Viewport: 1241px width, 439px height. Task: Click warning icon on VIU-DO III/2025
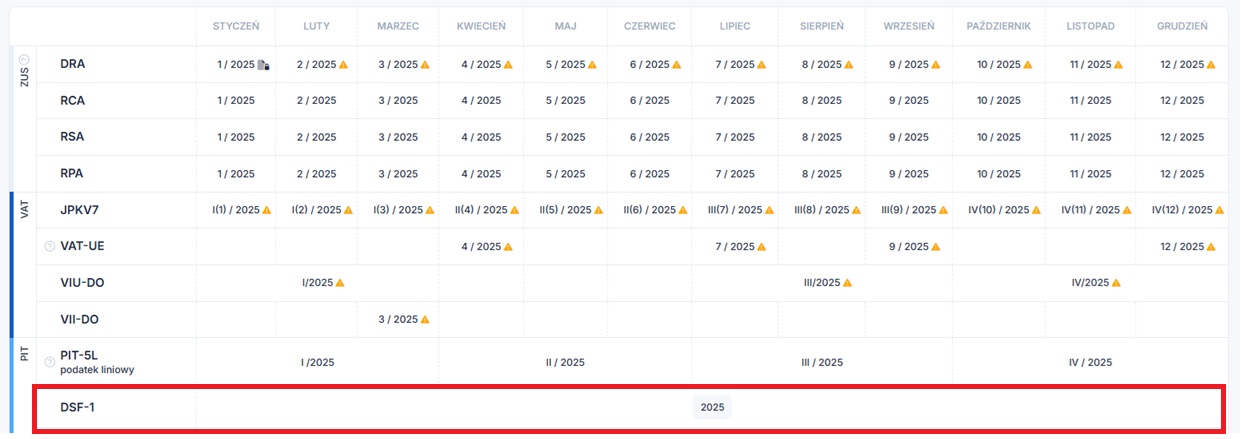[849, 283]
